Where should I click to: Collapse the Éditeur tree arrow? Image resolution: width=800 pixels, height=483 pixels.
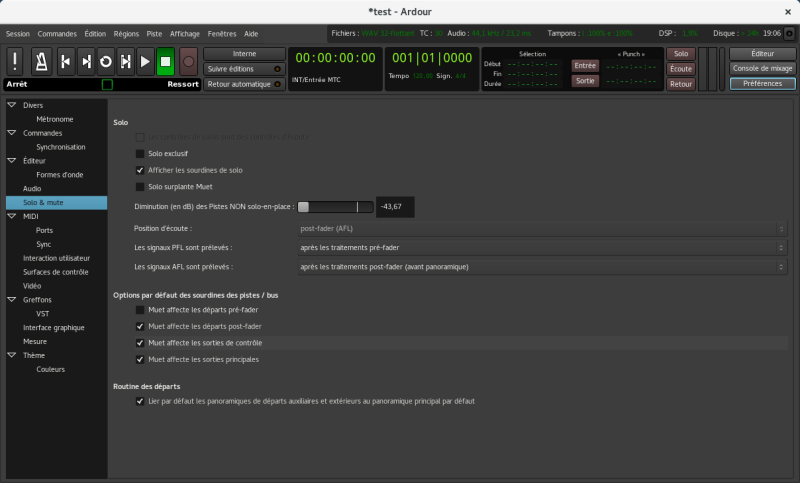coord(12,160)
